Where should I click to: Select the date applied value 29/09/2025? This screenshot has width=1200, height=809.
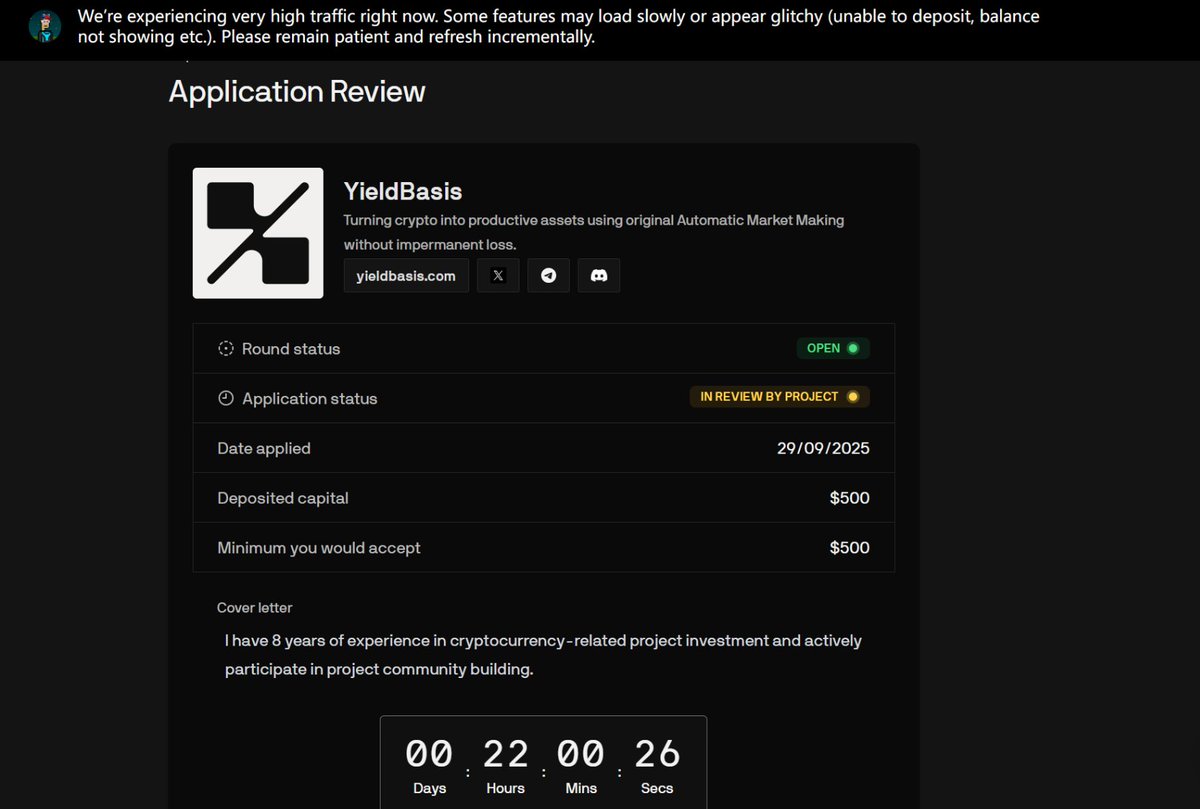(823, 448)
